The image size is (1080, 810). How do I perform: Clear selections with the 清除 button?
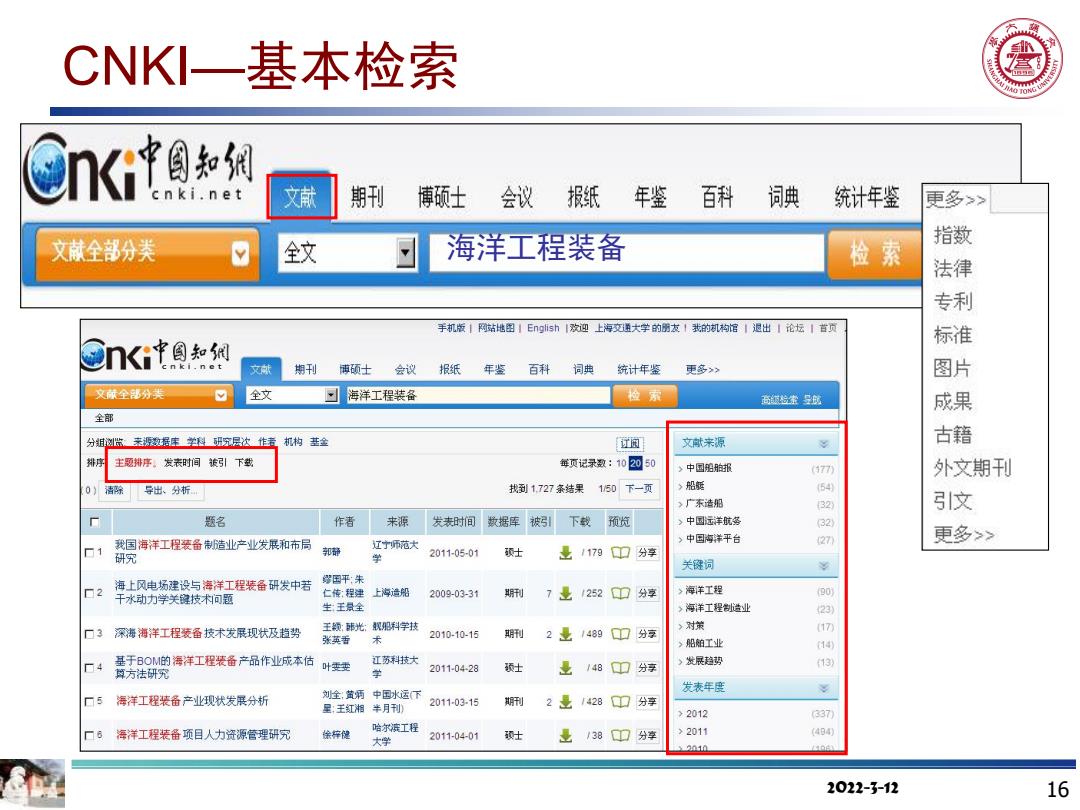[114, 490]
